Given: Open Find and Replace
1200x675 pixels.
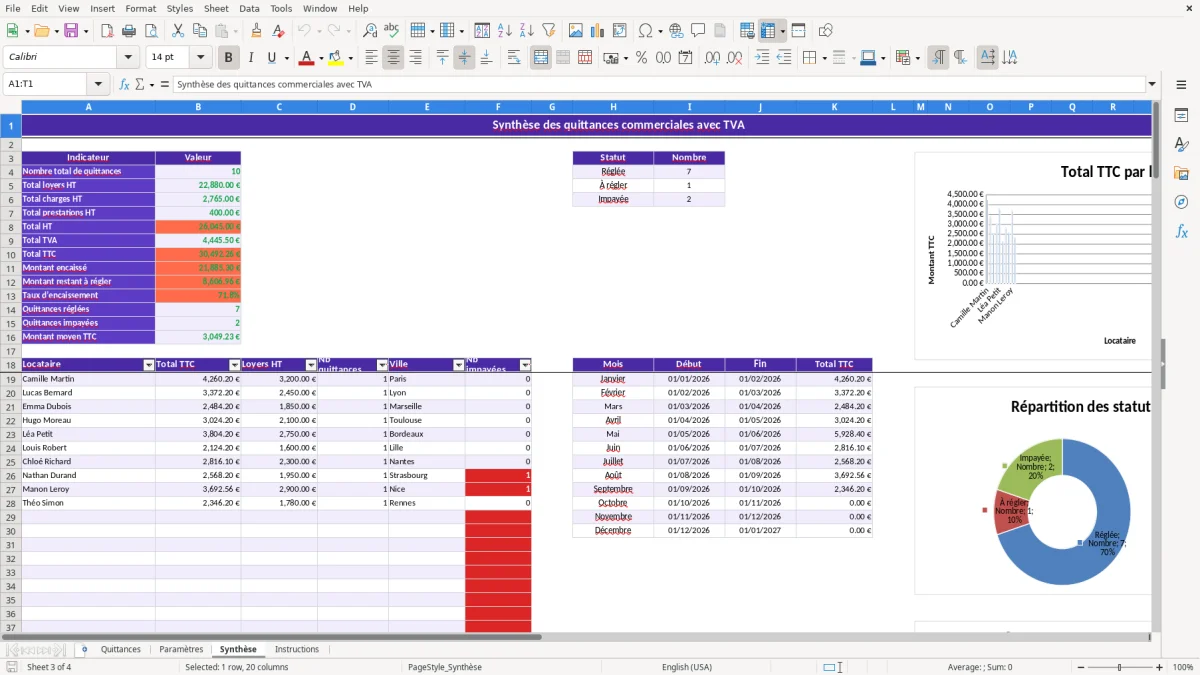Looking at the screenshot, I should [x=370, y=31].
